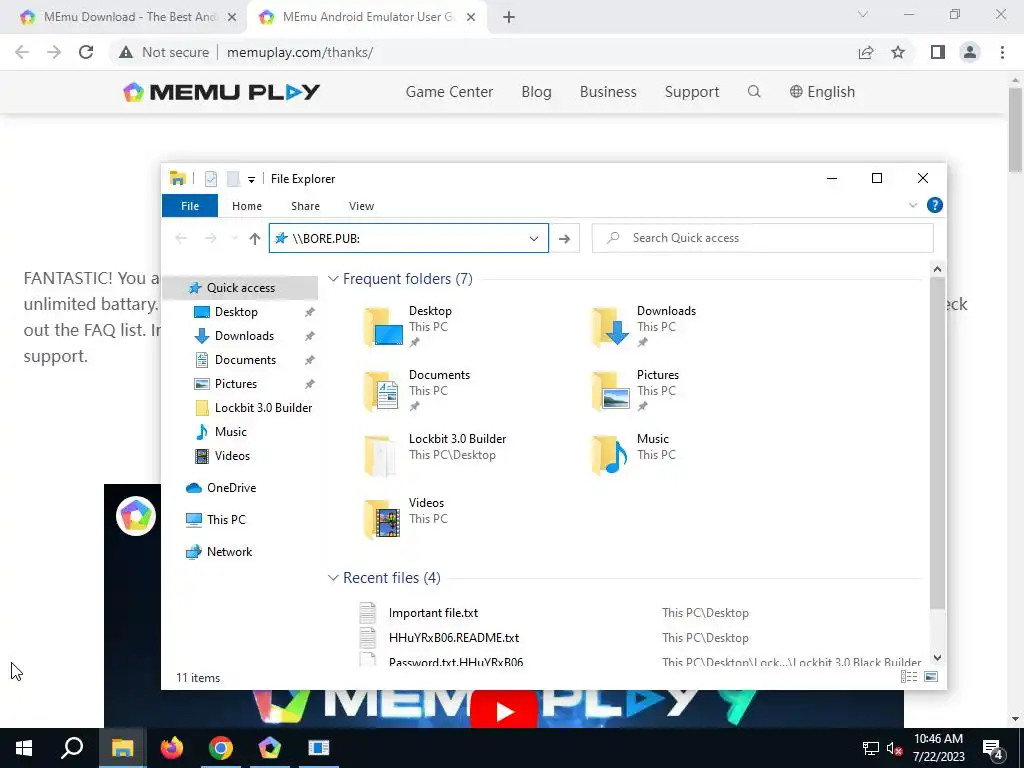The image size is (1024, 768).
Task: Select Downloads in the navigation pane
Action: tap(244, 336)
